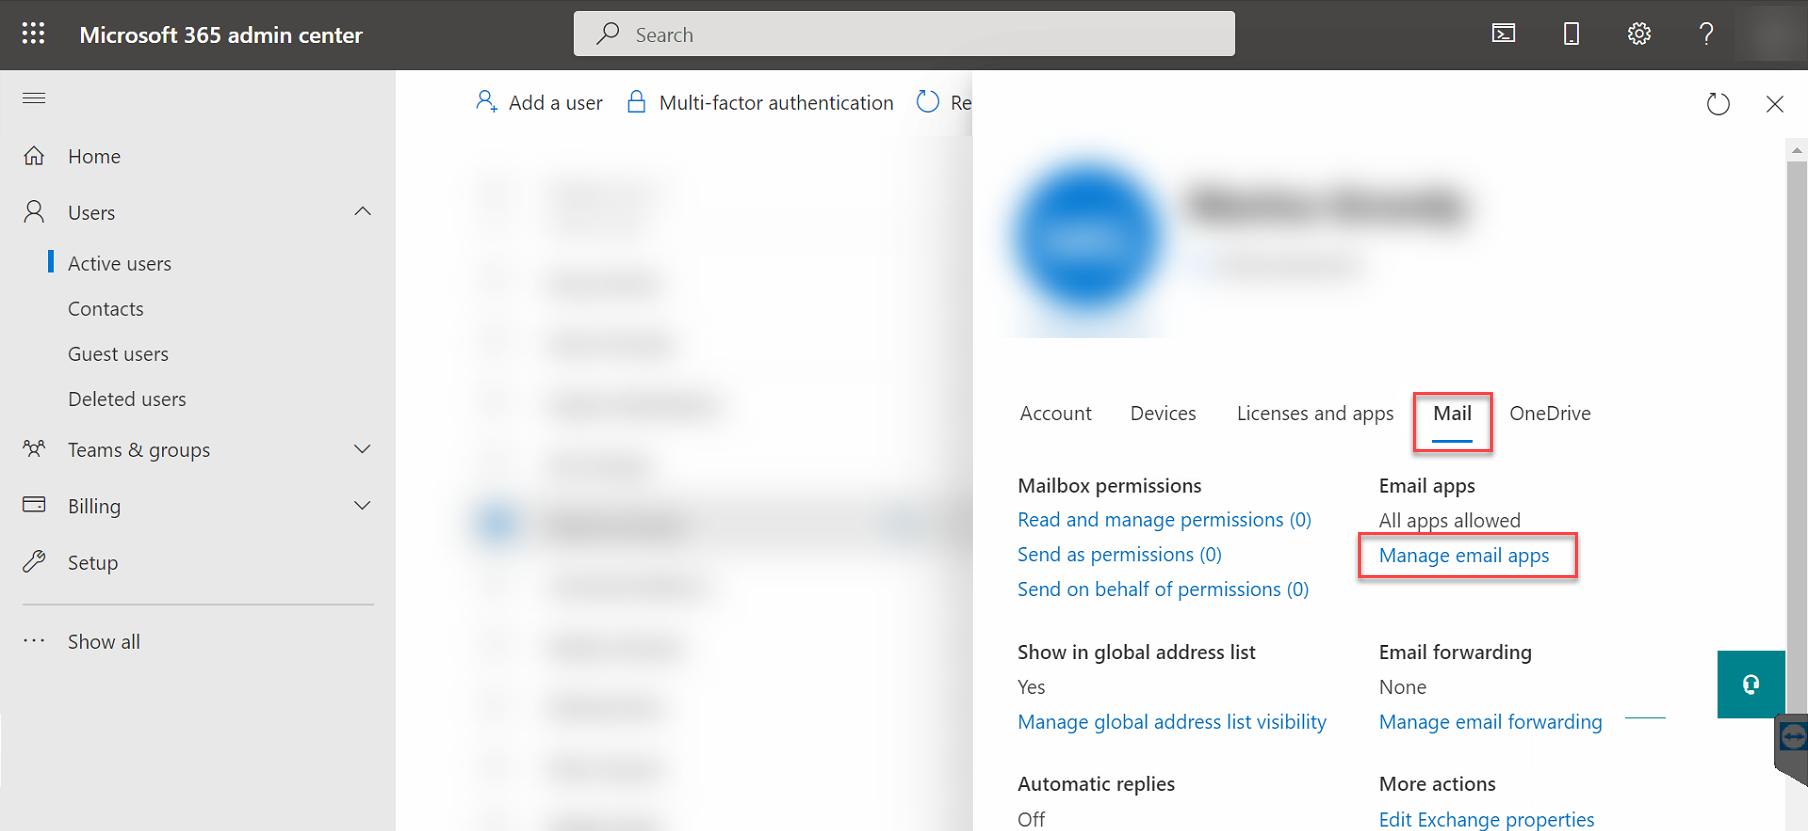The width and height of the screenshot is (1808, 831).
Task: Switch to the Licenses and apps tab
Action: coord(1314,414)
